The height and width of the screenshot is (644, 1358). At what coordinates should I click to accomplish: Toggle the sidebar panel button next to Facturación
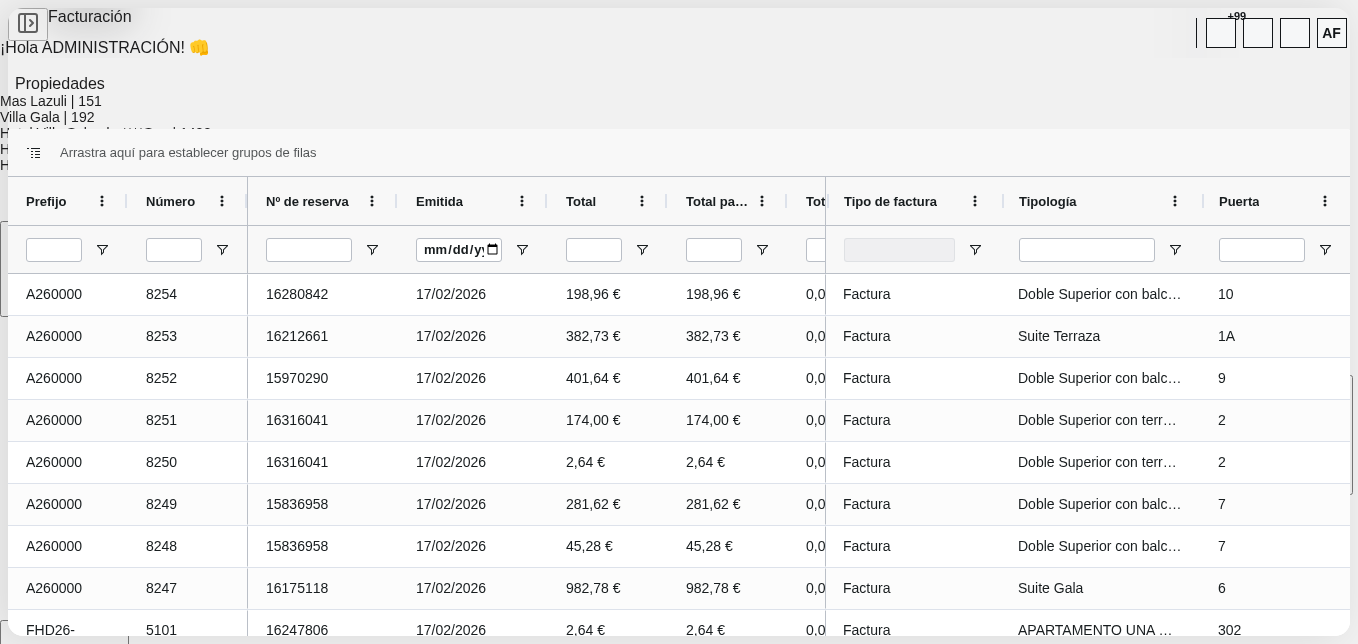[28, 23]
